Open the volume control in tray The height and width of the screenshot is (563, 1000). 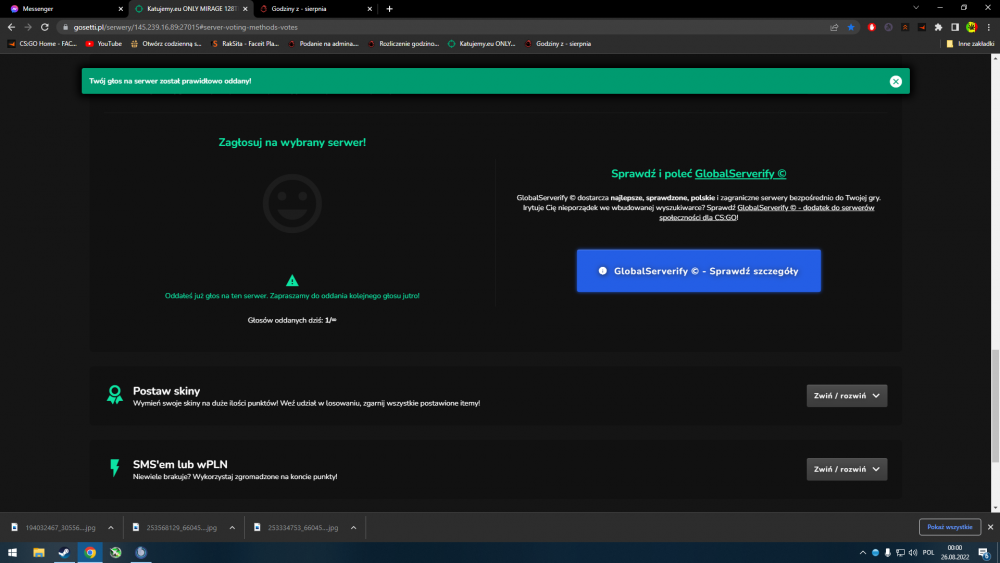point(913,552)
